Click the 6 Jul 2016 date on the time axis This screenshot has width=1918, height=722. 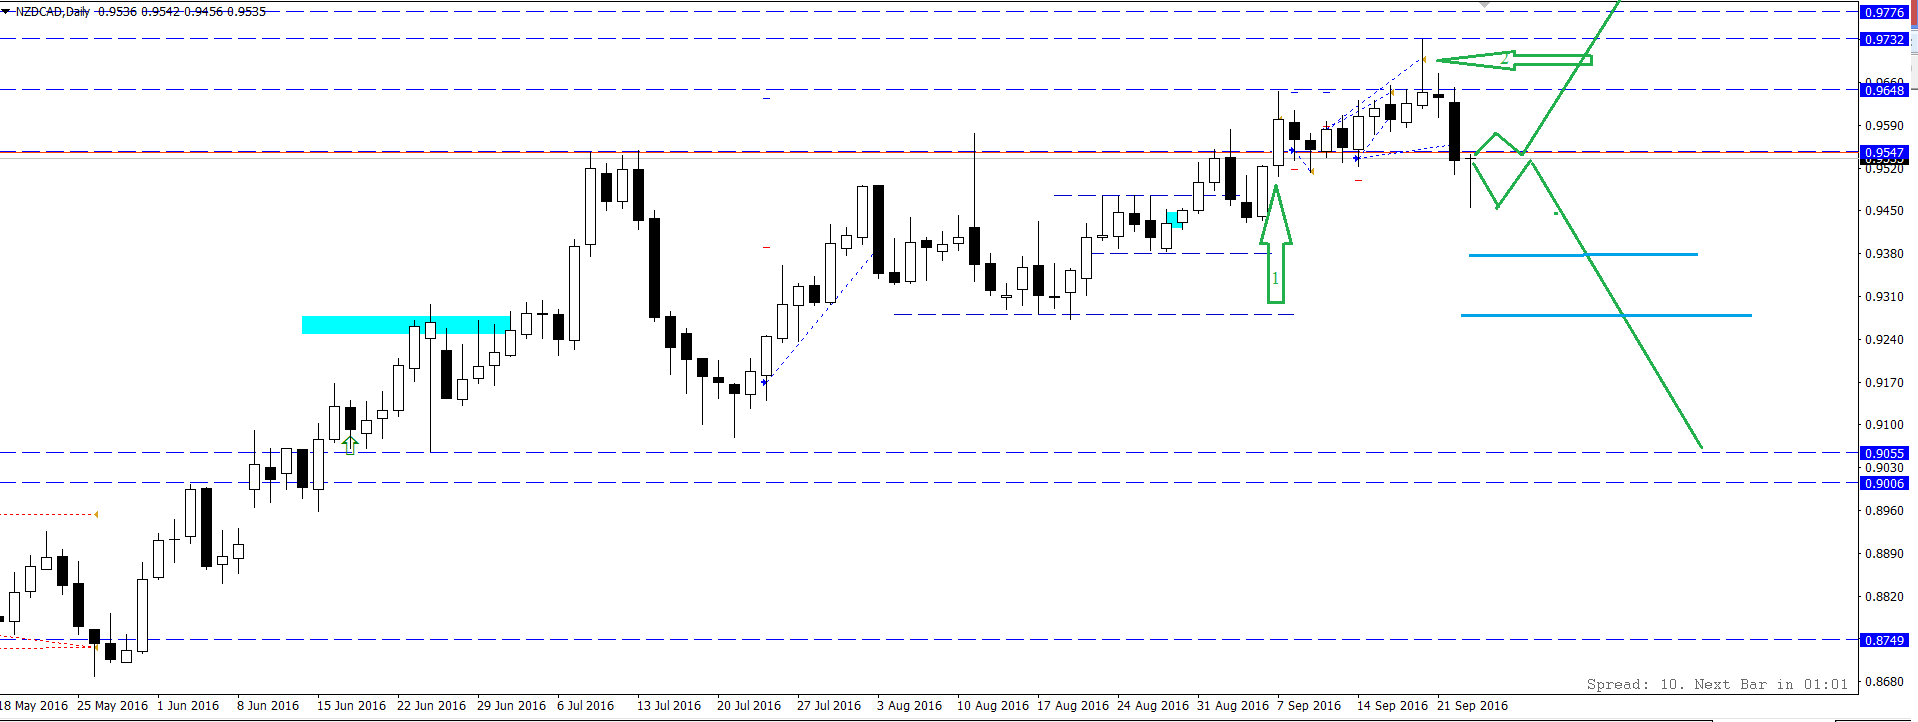[x=586, y=706]
